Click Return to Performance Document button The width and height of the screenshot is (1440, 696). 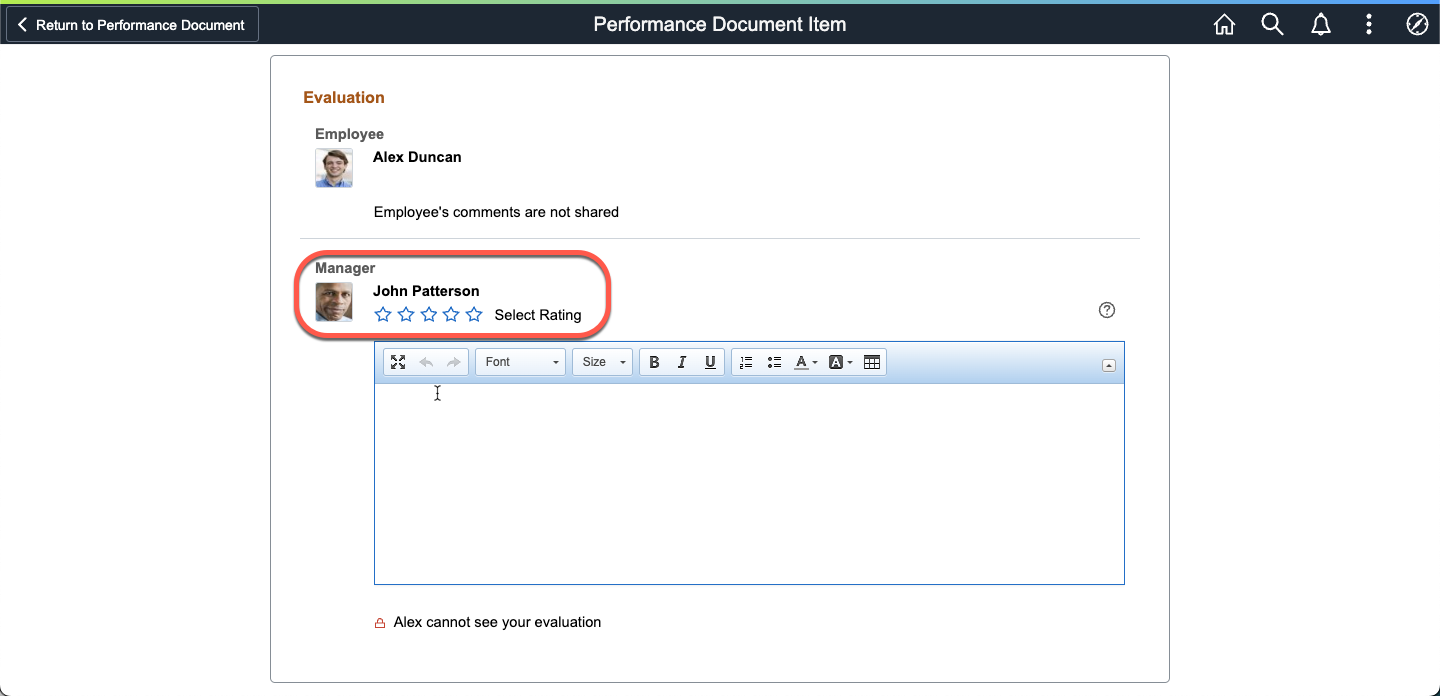pos(132,25)
